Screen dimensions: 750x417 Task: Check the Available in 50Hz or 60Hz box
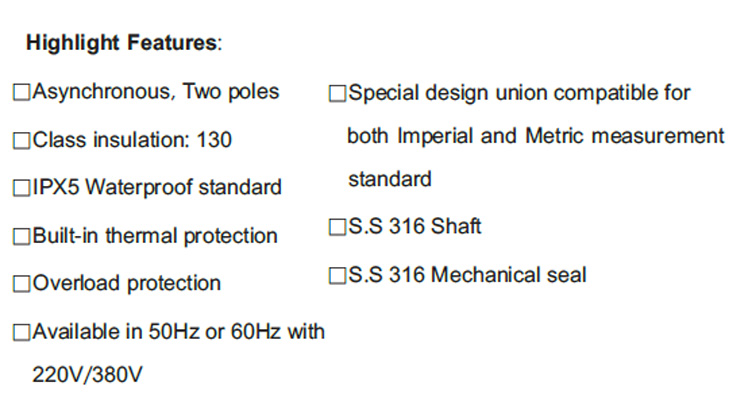tap(22, 332)
